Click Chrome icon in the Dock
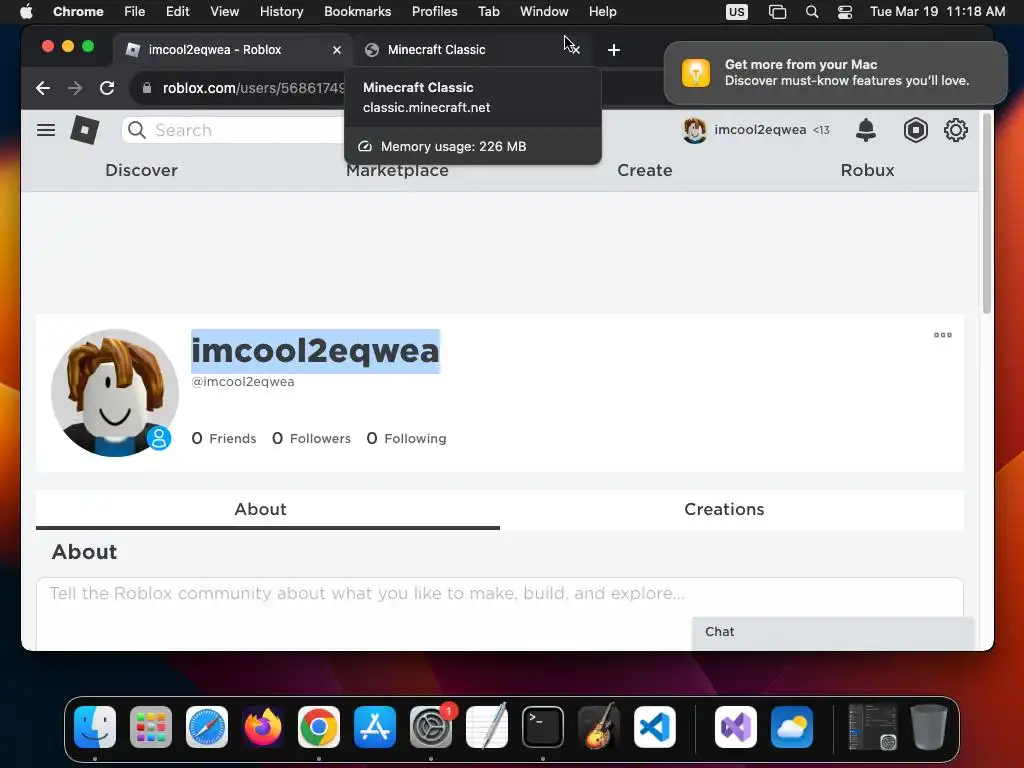The height and width of the screenshot is (768, 1024). pyautogui.click(x=319, y=727)
